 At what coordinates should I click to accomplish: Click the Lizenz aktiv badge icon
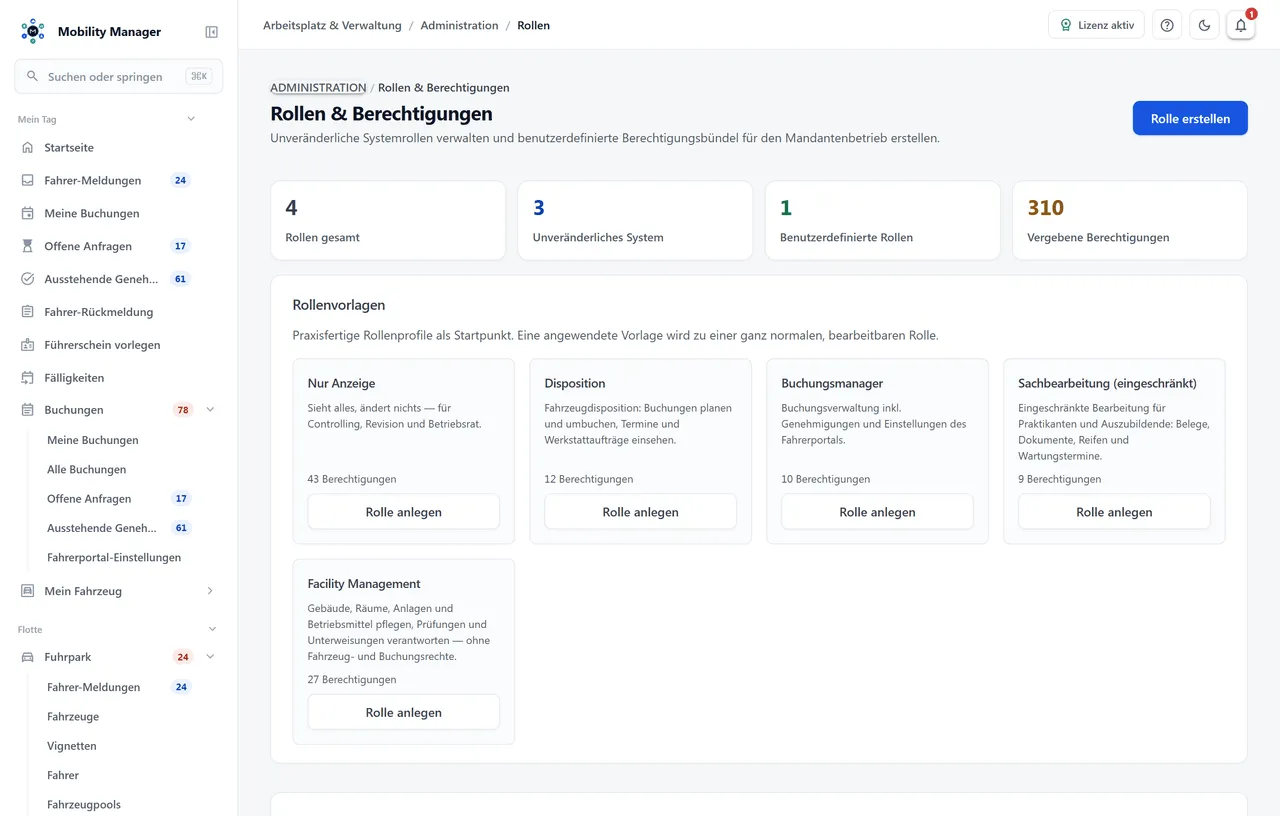[x=1066, y=25]
